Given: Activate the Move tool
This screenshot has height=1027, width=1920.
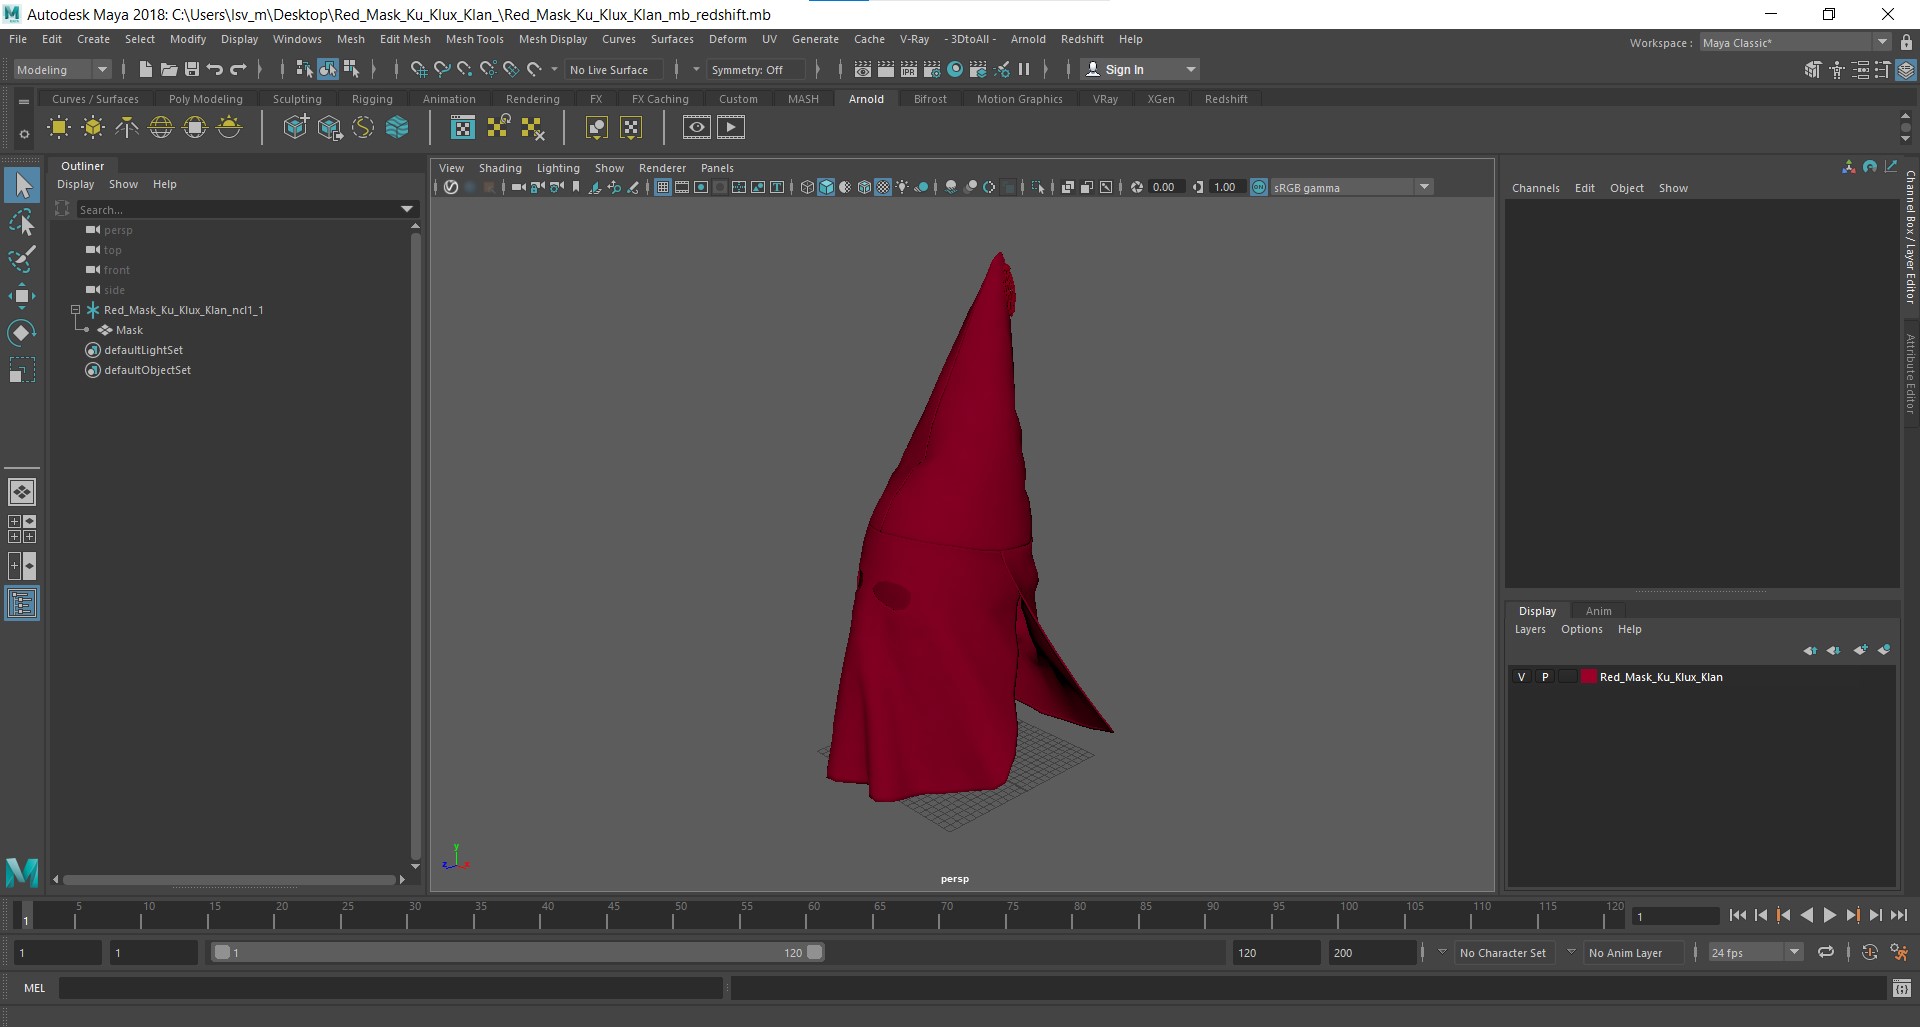Looking at the screenshot, I should point(22,296).
